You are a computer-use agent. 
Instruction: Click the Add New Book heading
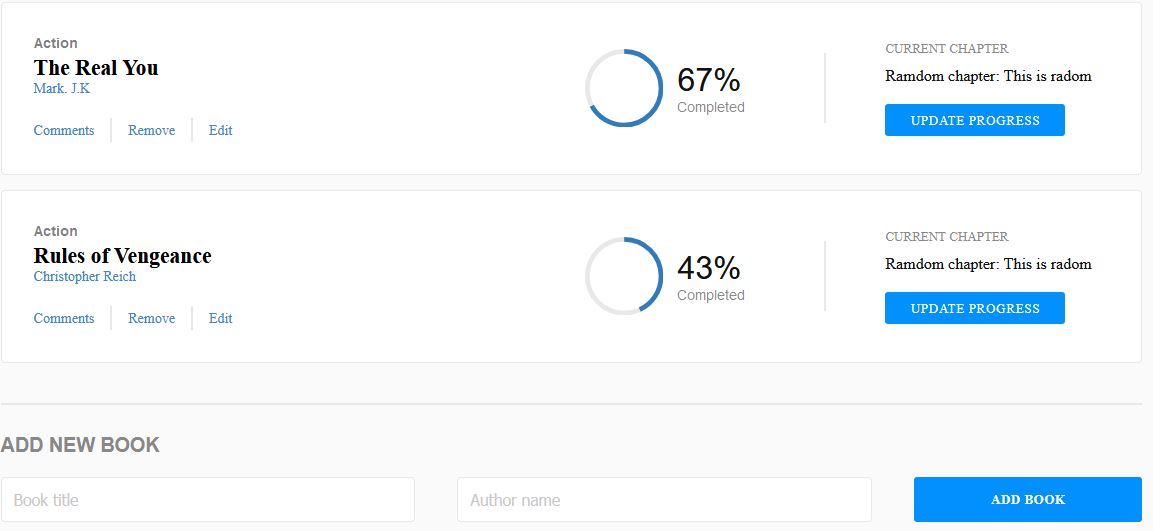click(80, 445)
